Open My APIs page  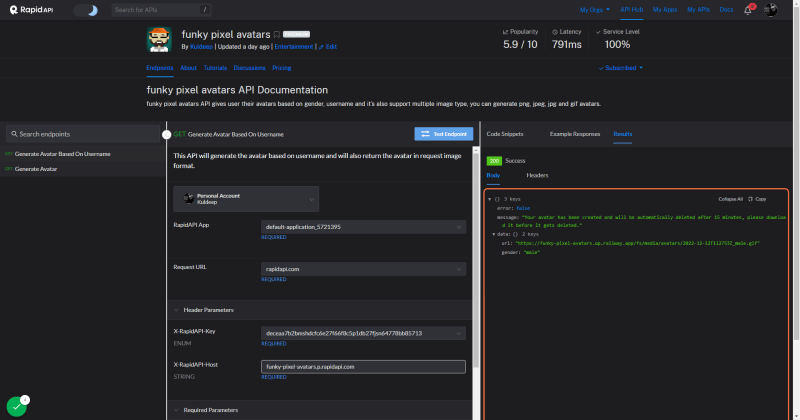(698, 10)
